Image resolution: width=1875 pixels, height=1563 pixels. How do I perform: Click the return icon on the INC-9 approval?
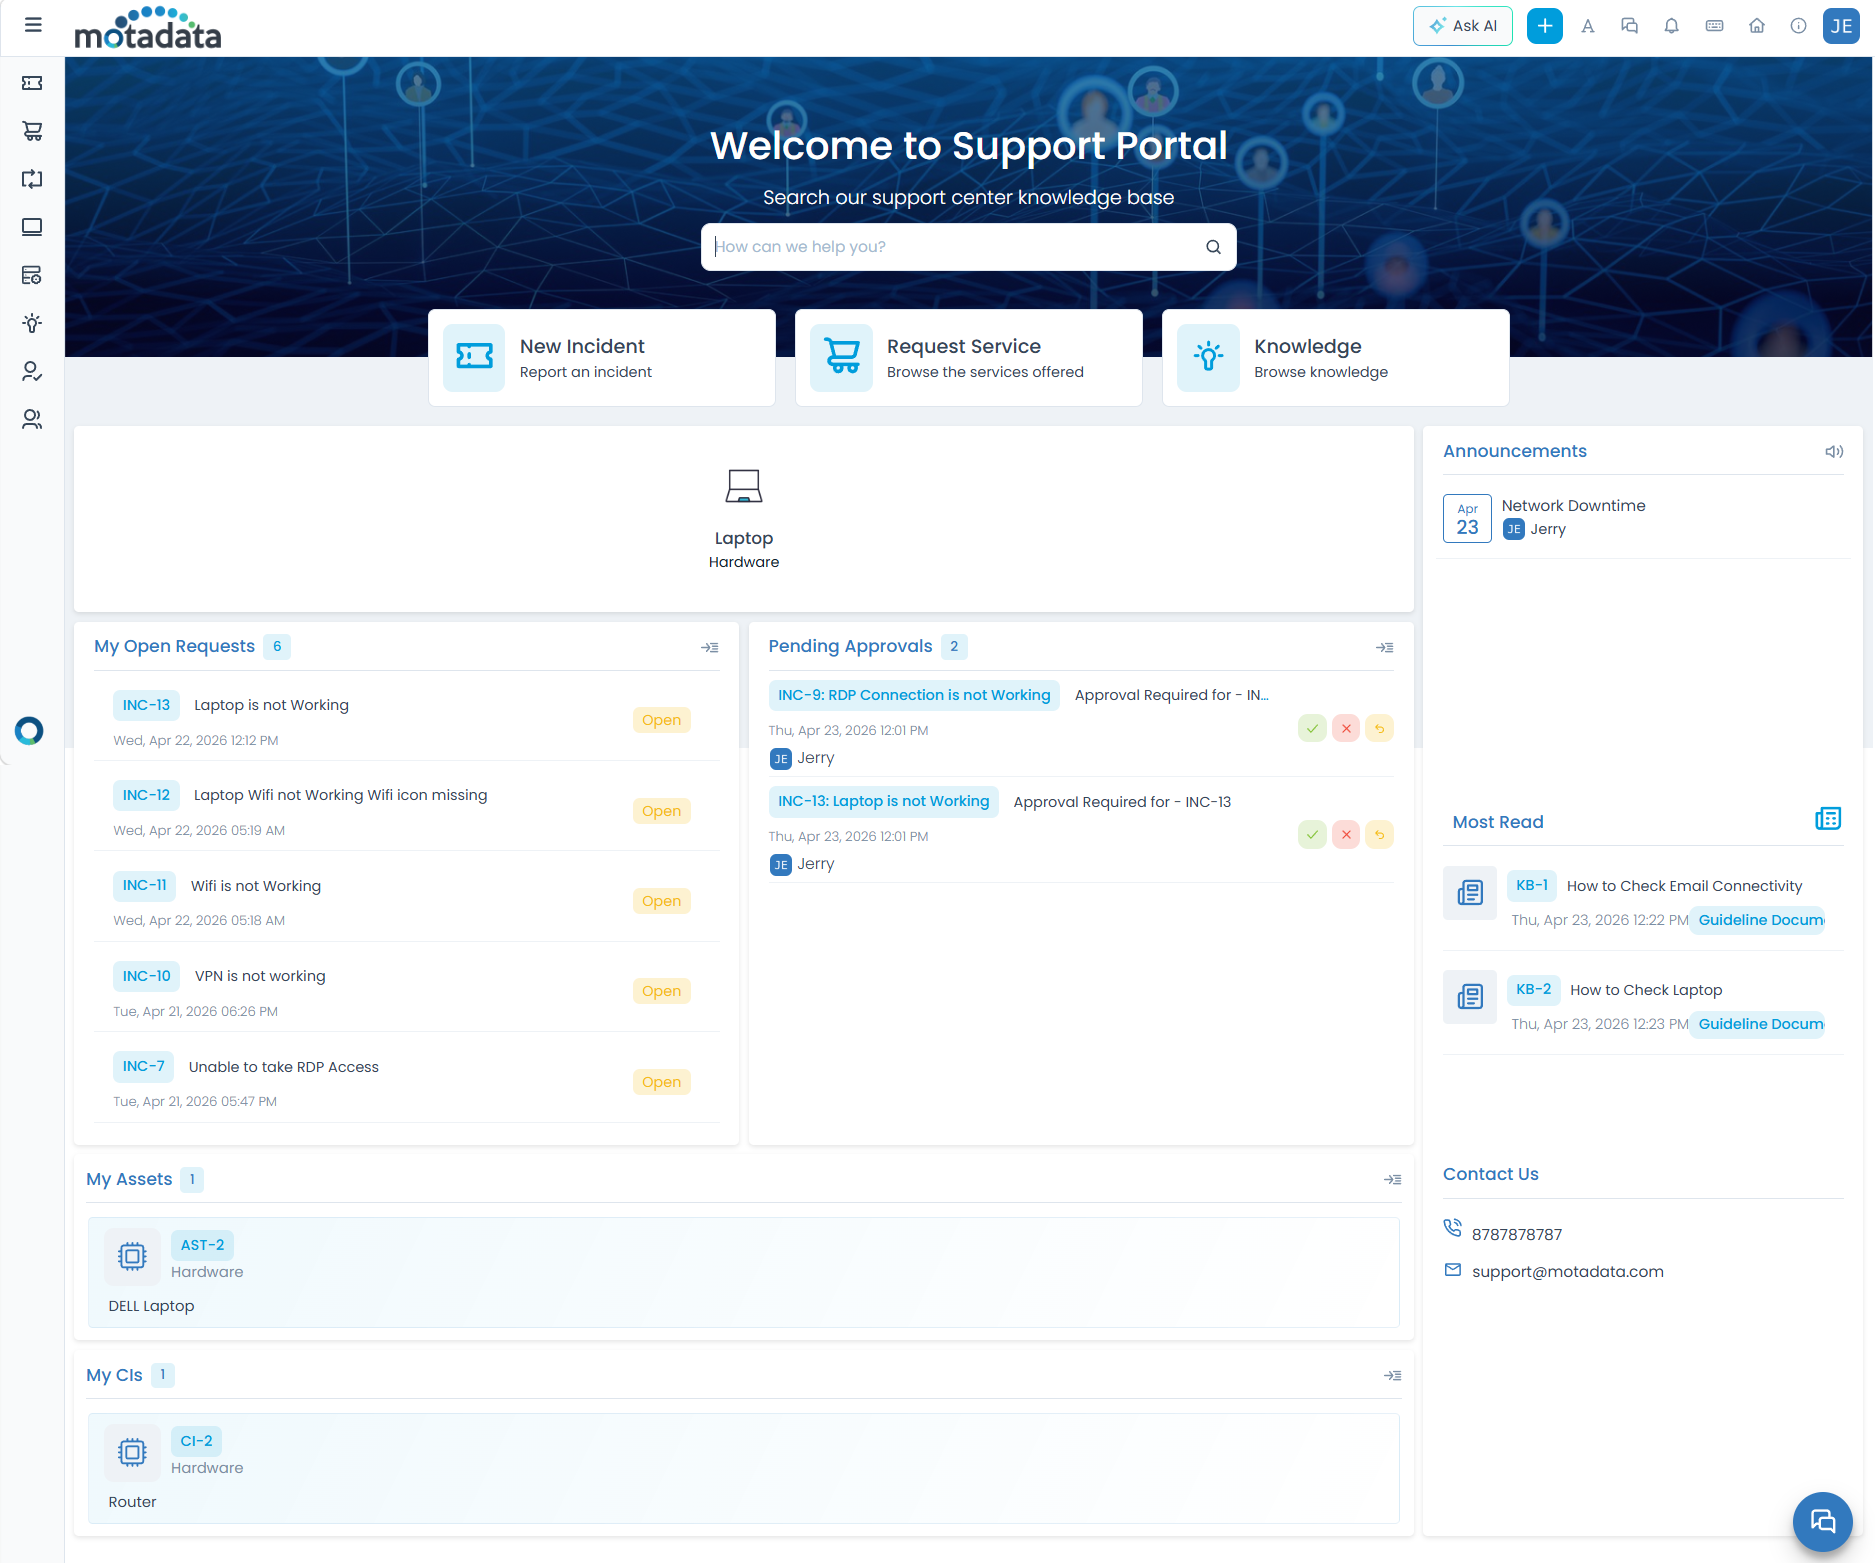coord(1379,729)
